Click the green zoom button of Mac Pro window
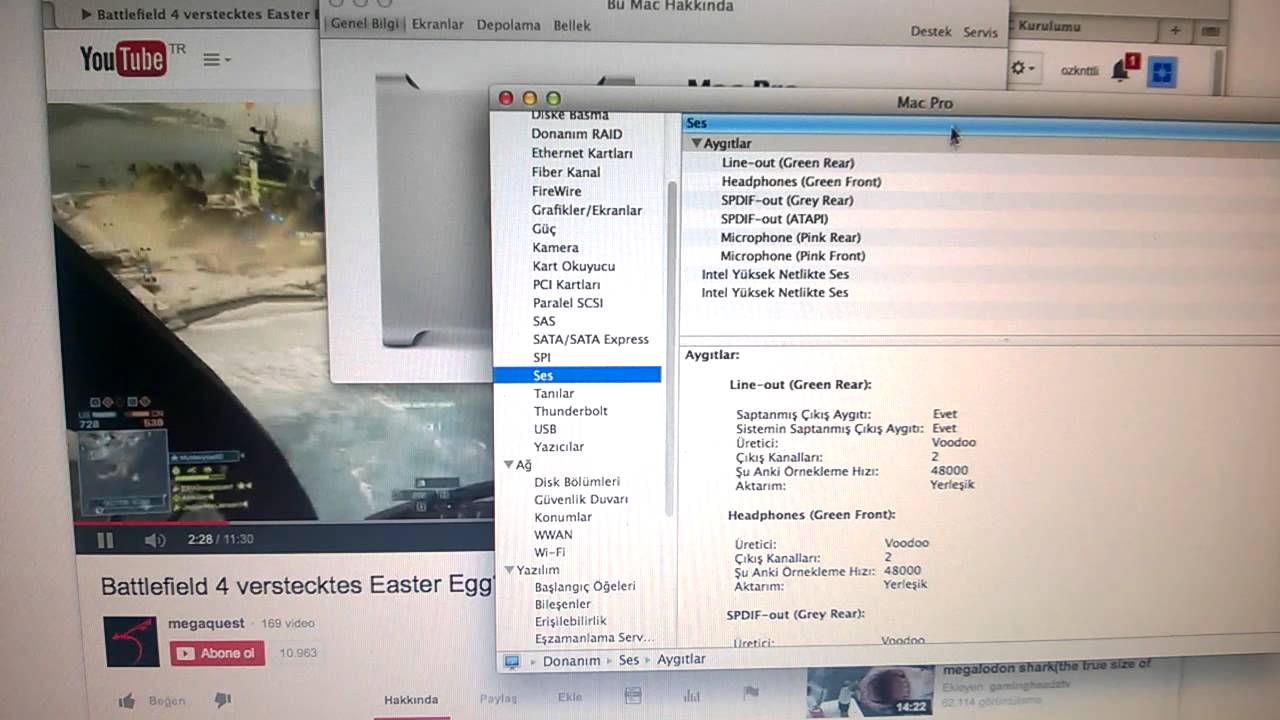Screen dimensions: 1280x720 [553, 98]
